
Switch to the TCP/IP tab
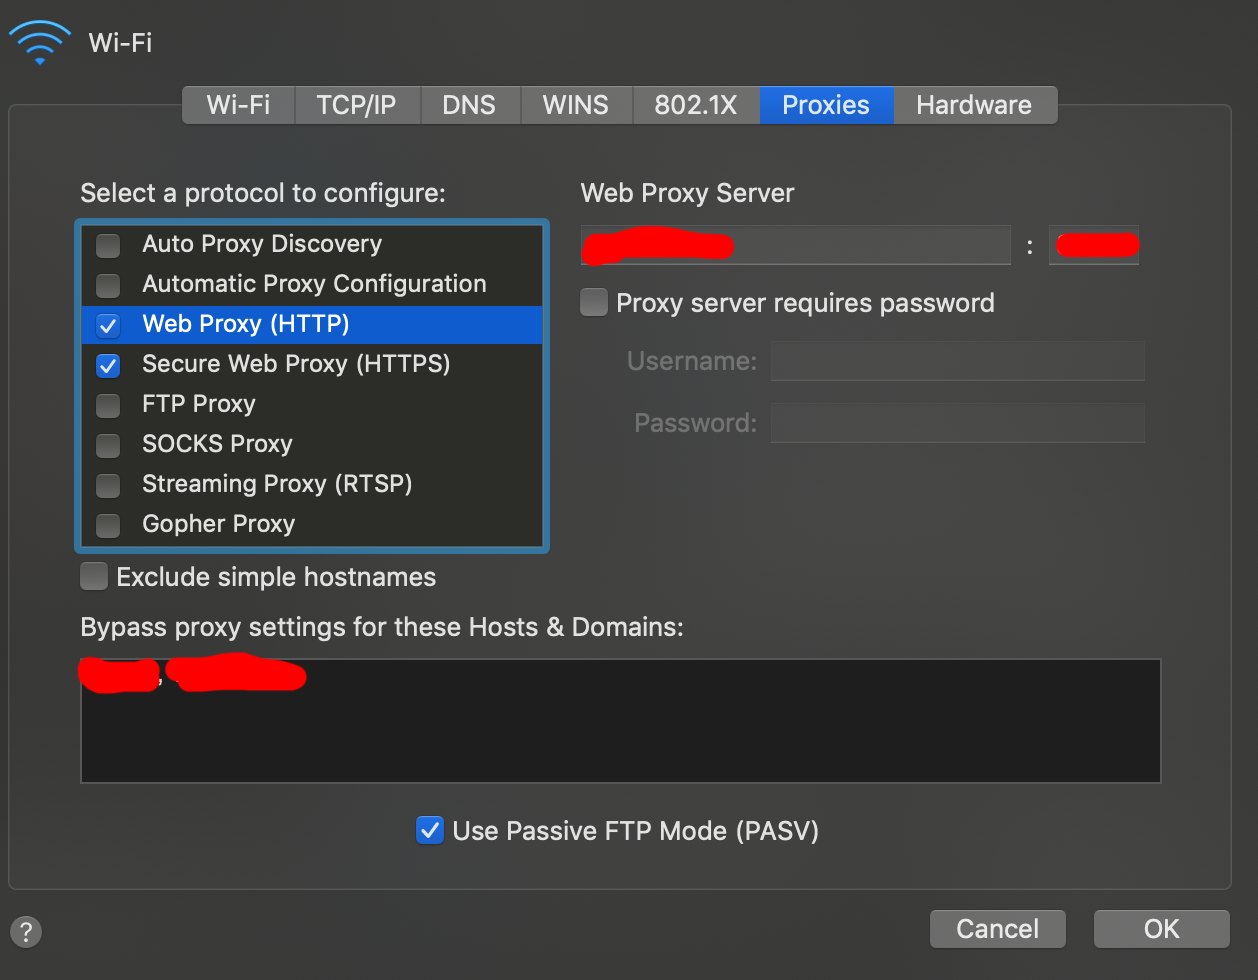coord(356,105)
